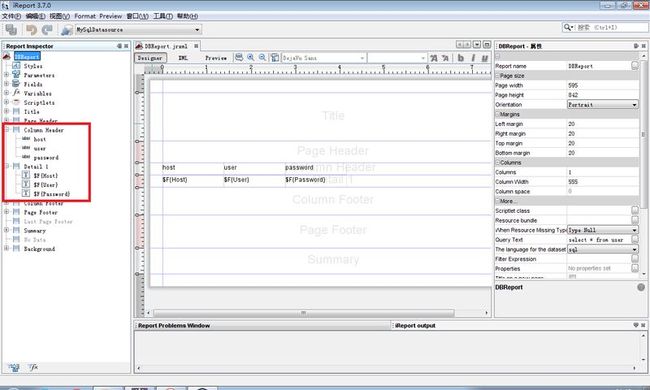
Task: Click the Redo arrow icon
Action: pyautogui.click(x=48, y=29)
